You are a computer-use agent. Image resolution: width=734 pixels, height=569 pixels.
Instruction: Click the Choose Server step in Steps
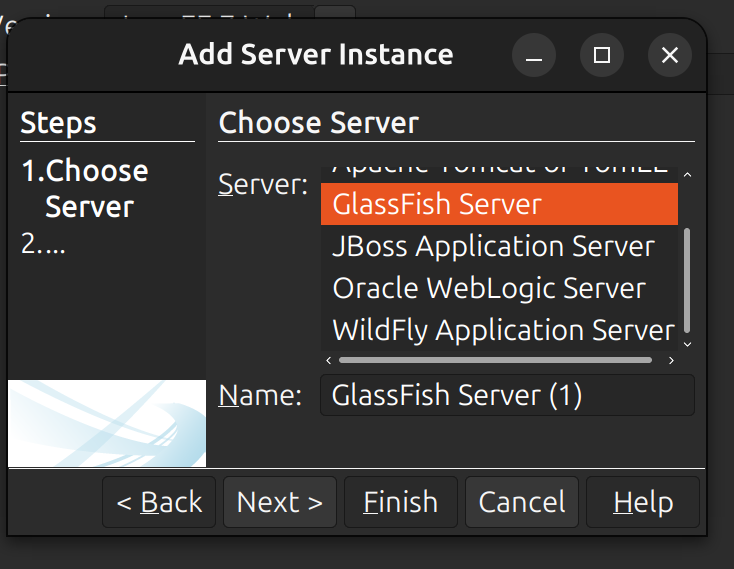(x=85, y=188)
